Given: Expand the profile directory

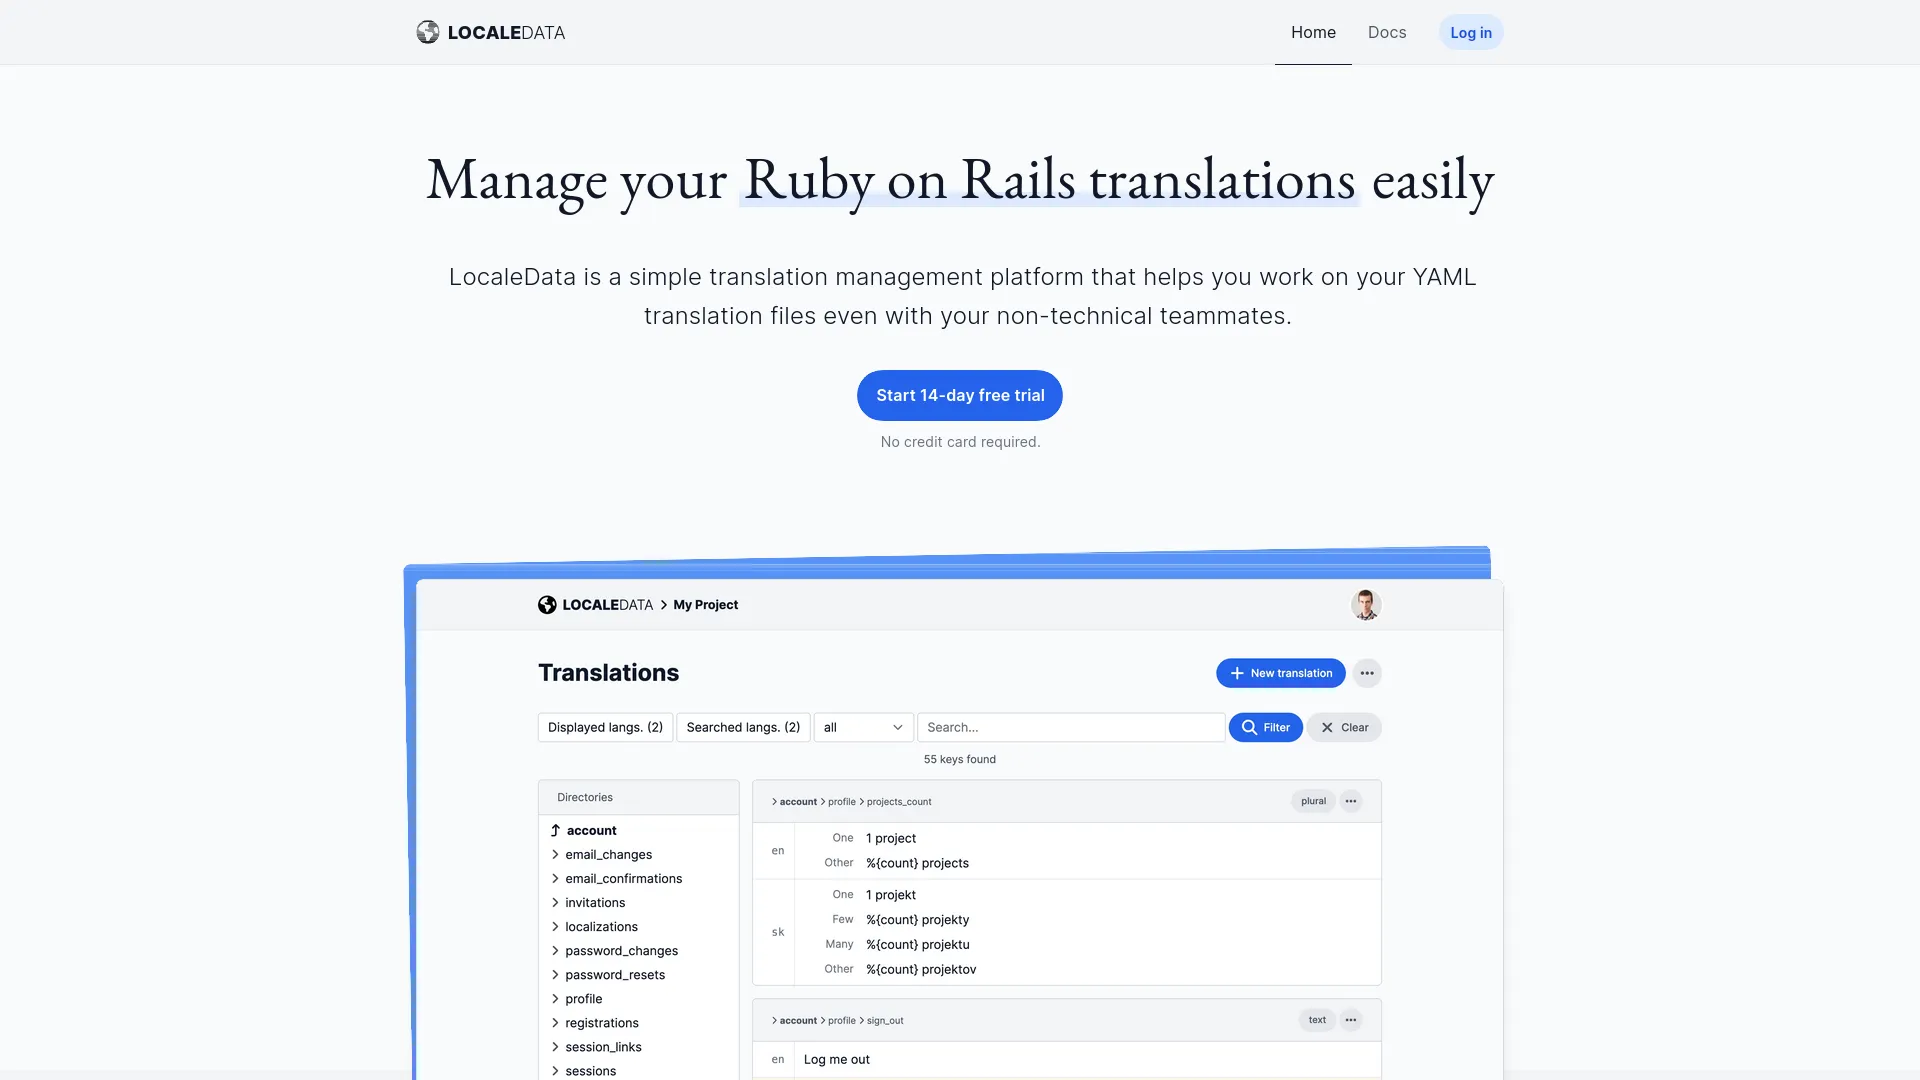Looking at the screenshot, I should [x=583, y=998].
